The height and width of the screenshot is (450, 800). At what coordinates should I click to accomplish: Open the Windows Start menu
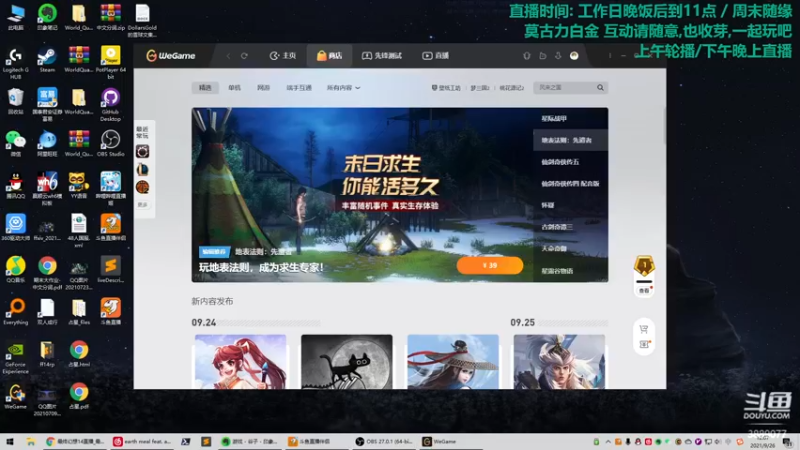pos(10,441)
